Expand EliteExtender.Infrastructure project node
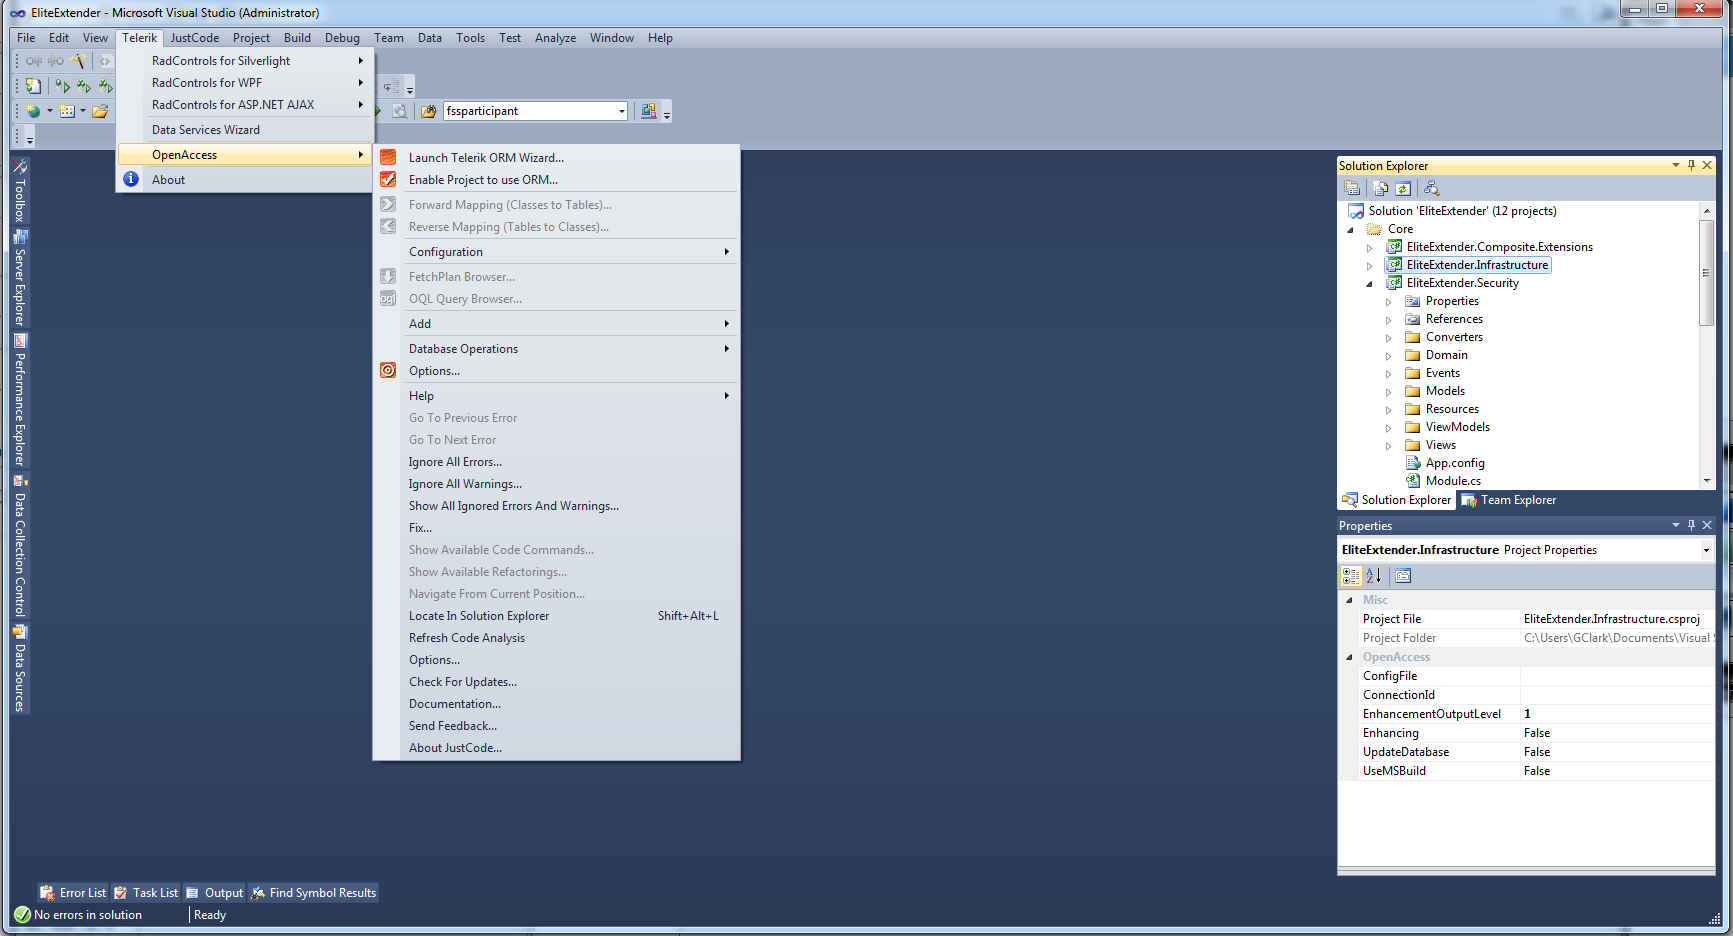The image size is (1733, 936). coord(1370,265)
